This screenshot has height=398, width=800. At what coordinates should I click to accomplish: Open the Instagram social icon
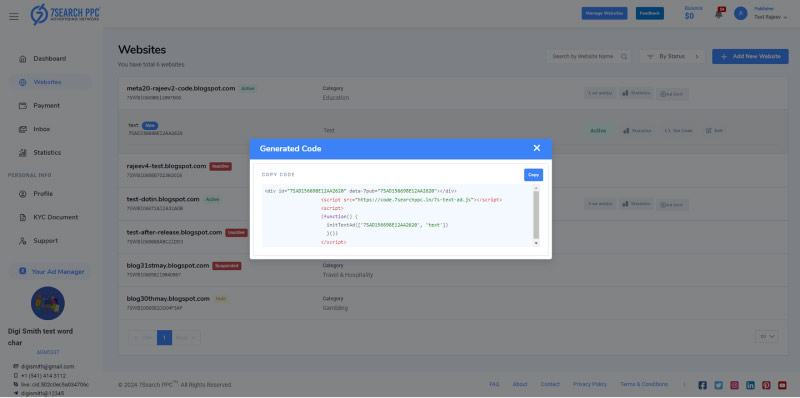734,385
